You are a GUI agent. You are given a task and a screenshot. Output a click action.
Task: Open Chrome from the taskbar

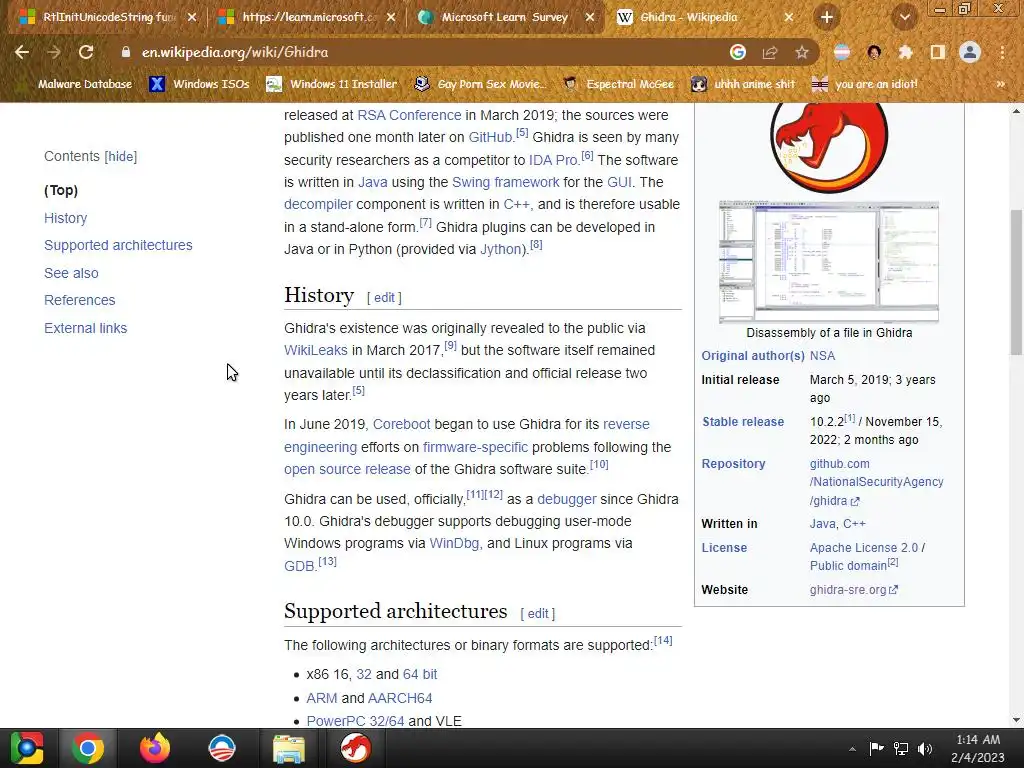[88, 748]
